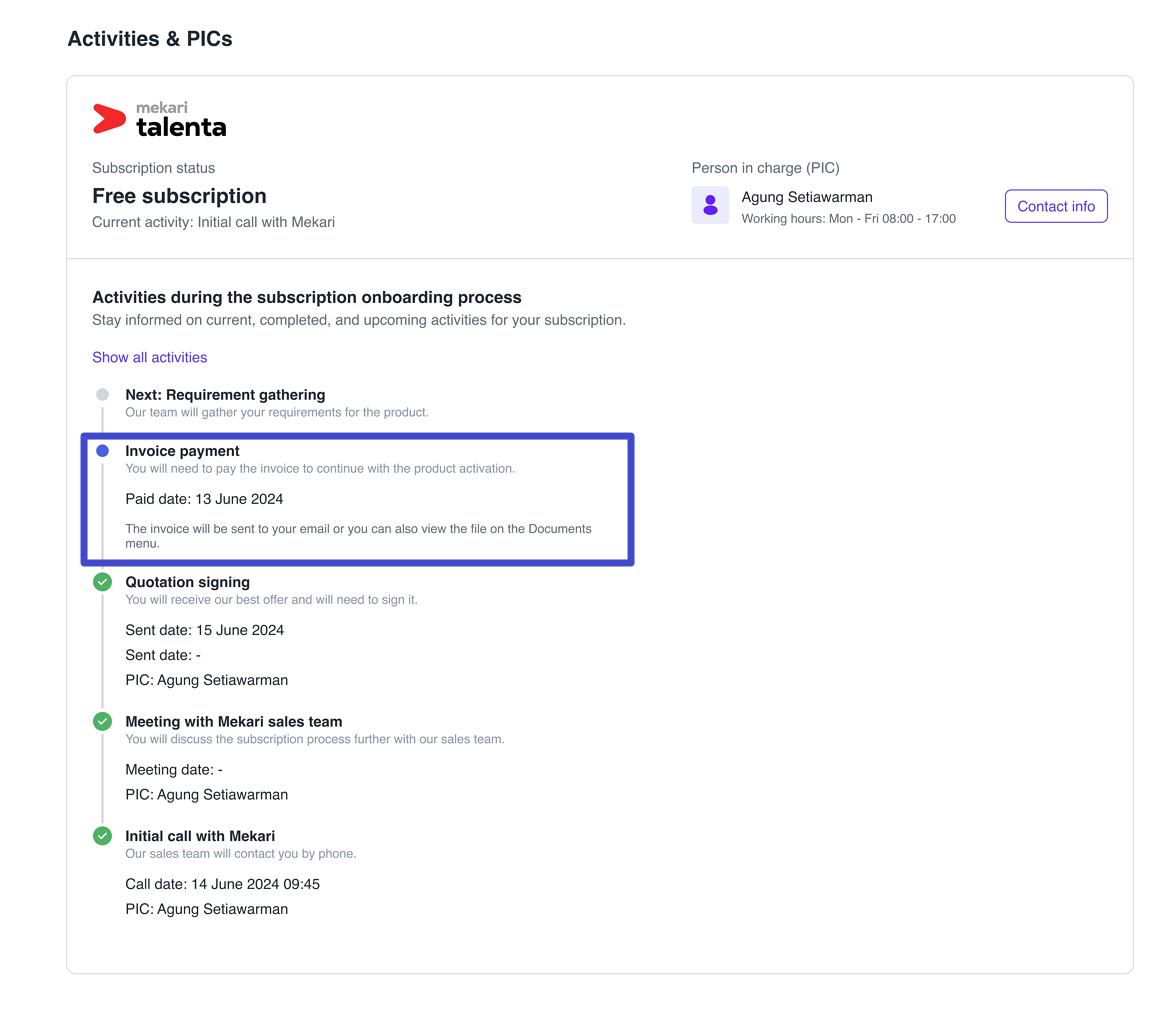Show all activities link
Viewport: 1160px width, 1009px height.
click(149, 357)
